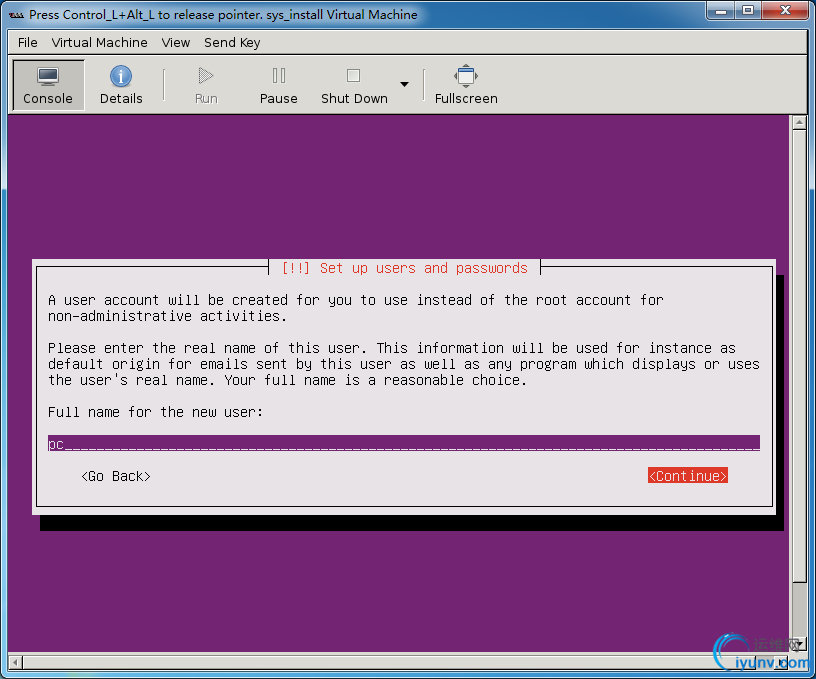Switch to Fullscreen mode

[x=466, y=85]
